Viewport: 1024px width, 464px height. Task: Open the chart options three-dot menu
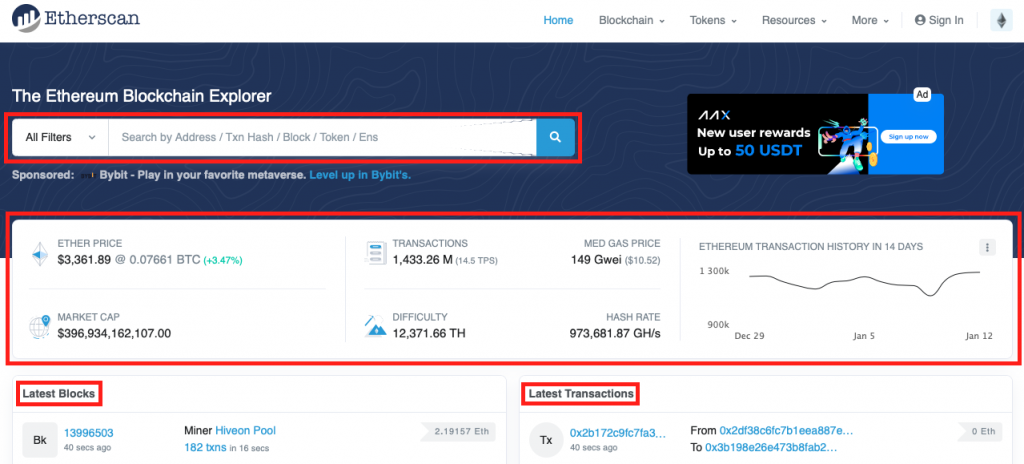coord(987,247)
